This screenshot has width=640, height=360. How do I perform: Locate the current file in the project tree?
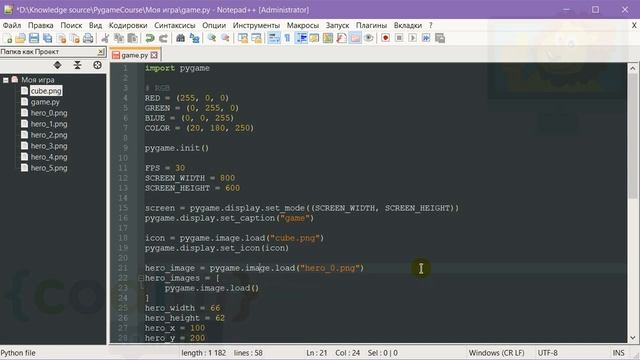pyautogui.click(x=97, y=65)
